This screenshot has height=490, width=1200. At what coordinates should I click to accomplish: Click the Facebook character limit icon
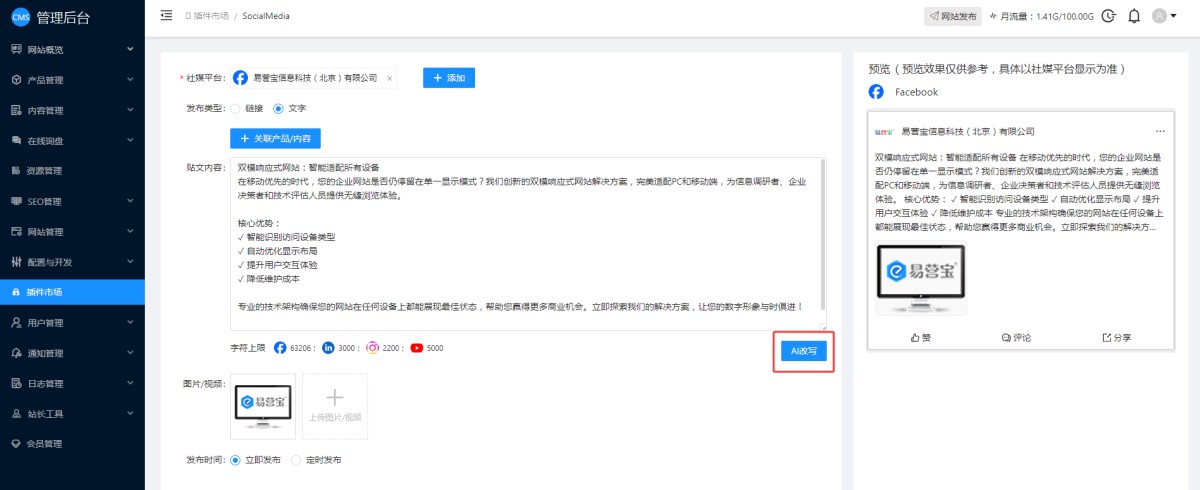[279, 348]
